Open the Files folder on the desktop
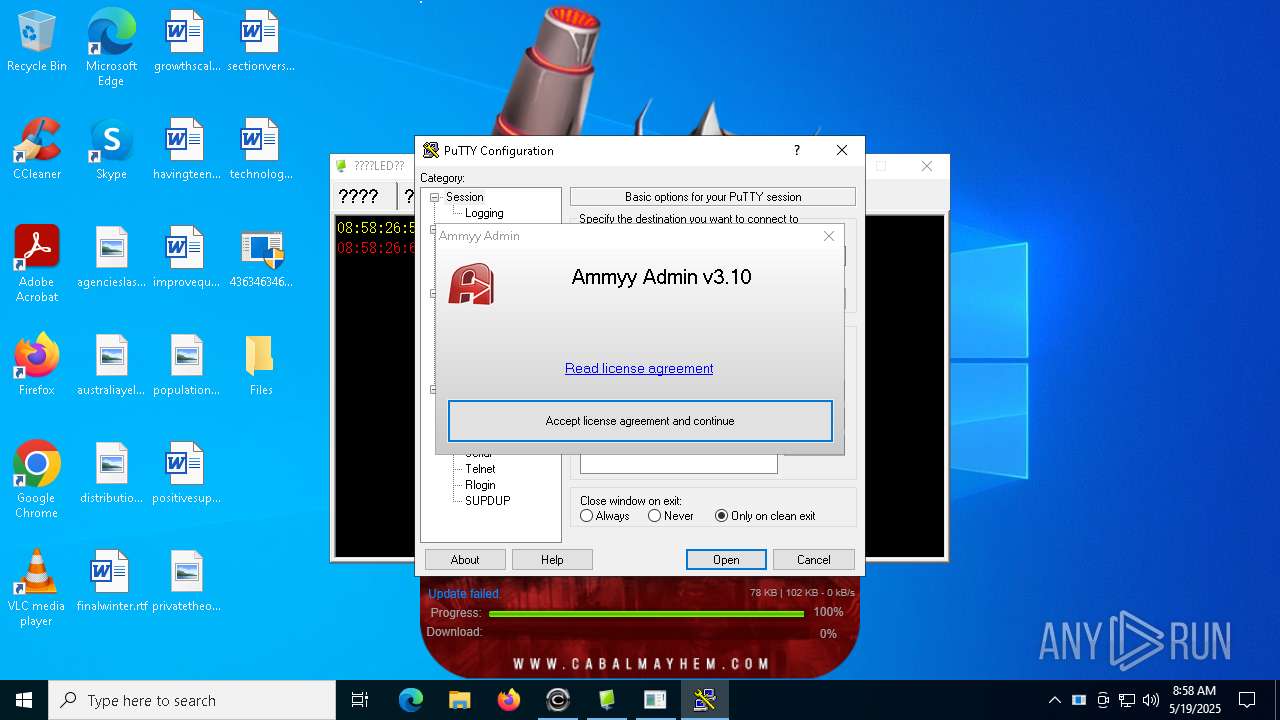 click(x=260, y=366)
